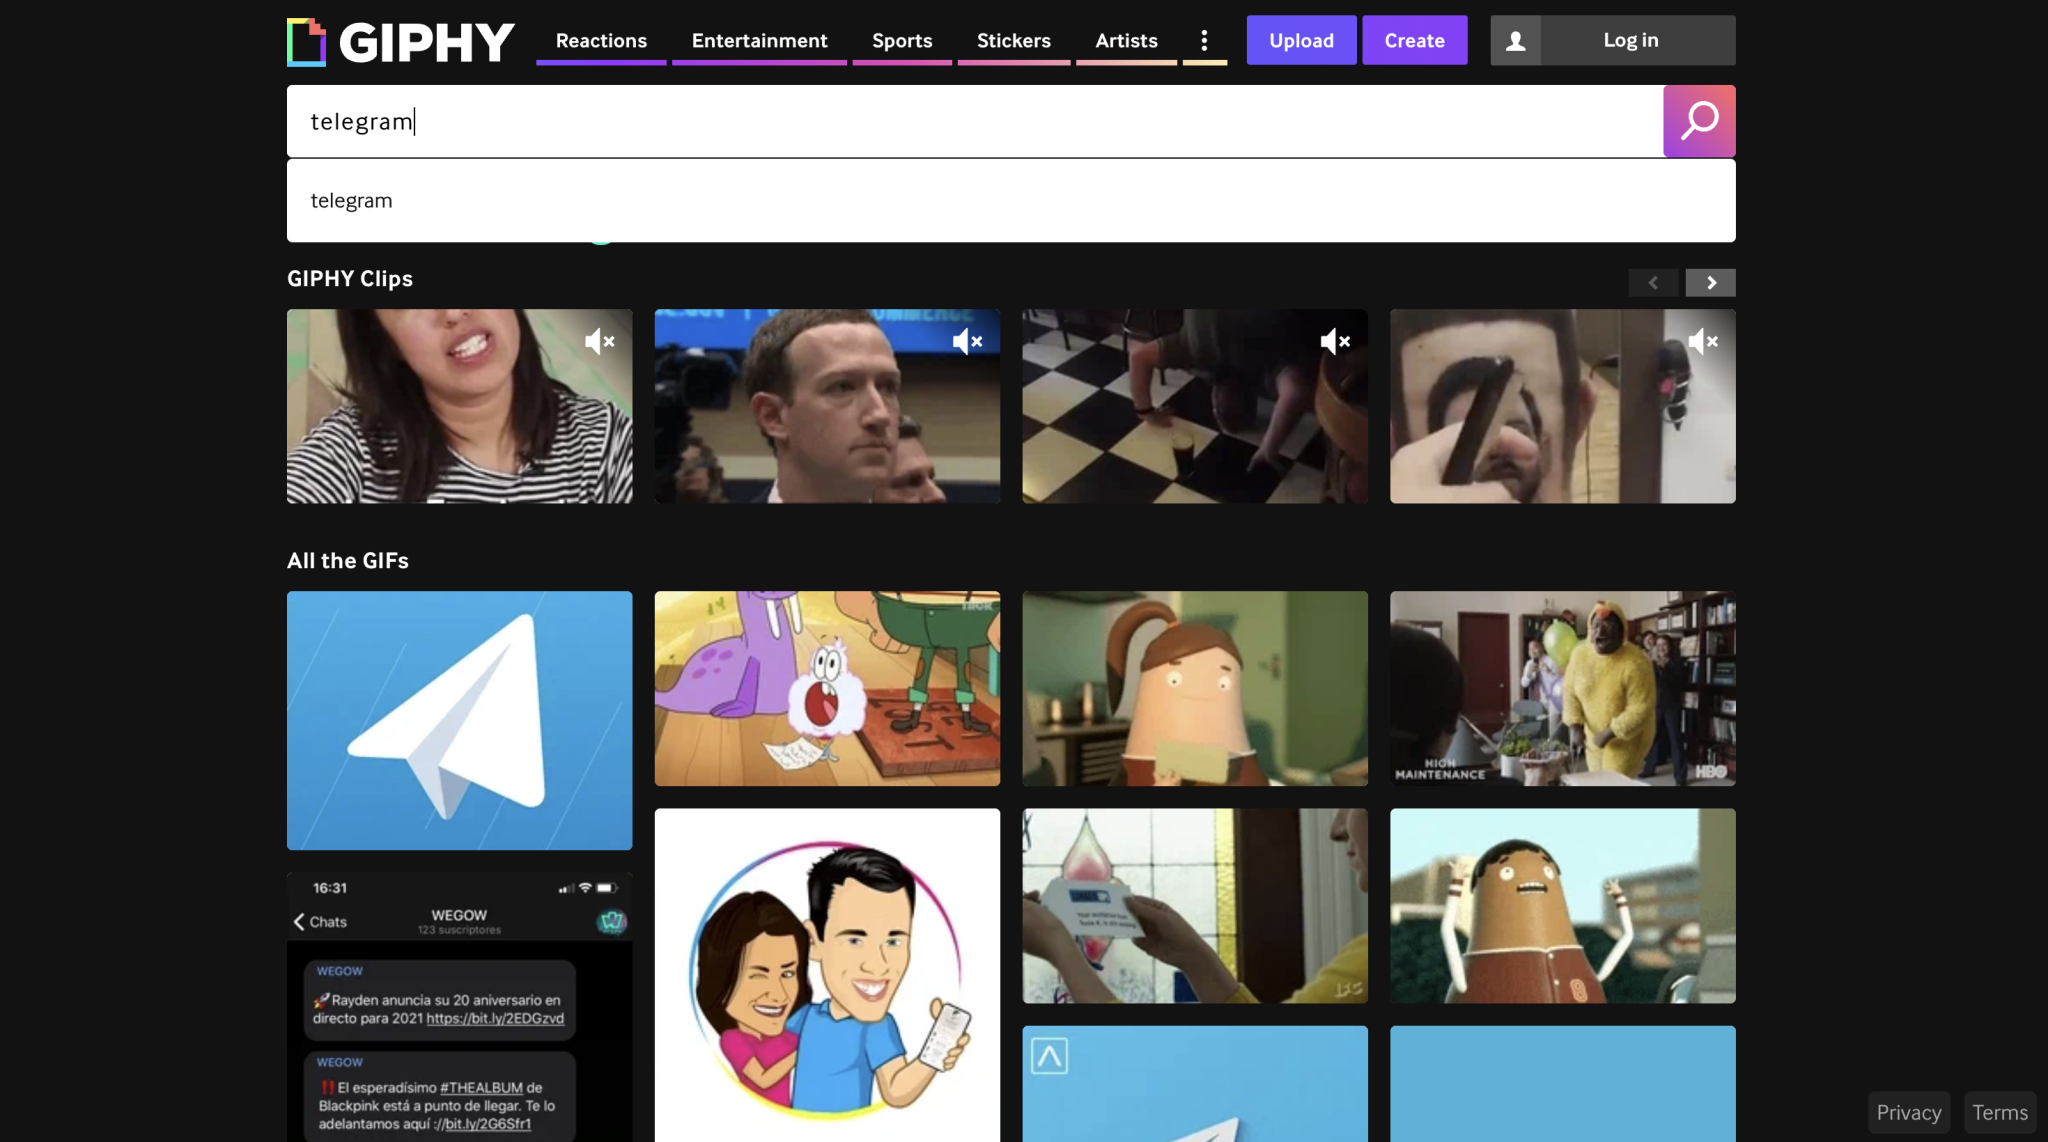Click the GIPHY logo icon
2048x1142 pixels.
[x=306, y=42]
